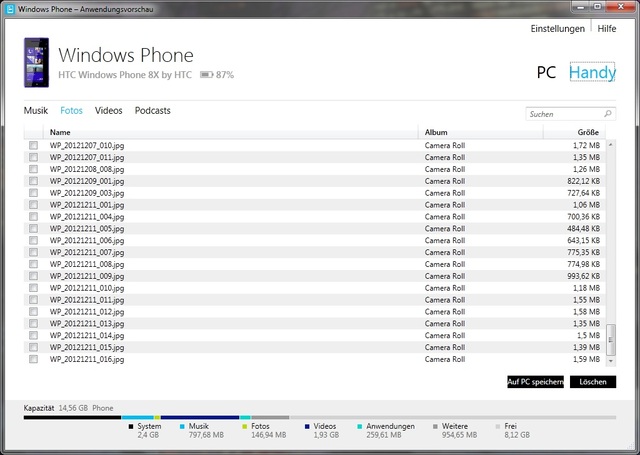Click the black System legend square
The width and height of the screenshot is (640, 455).
tap(131, 426)
